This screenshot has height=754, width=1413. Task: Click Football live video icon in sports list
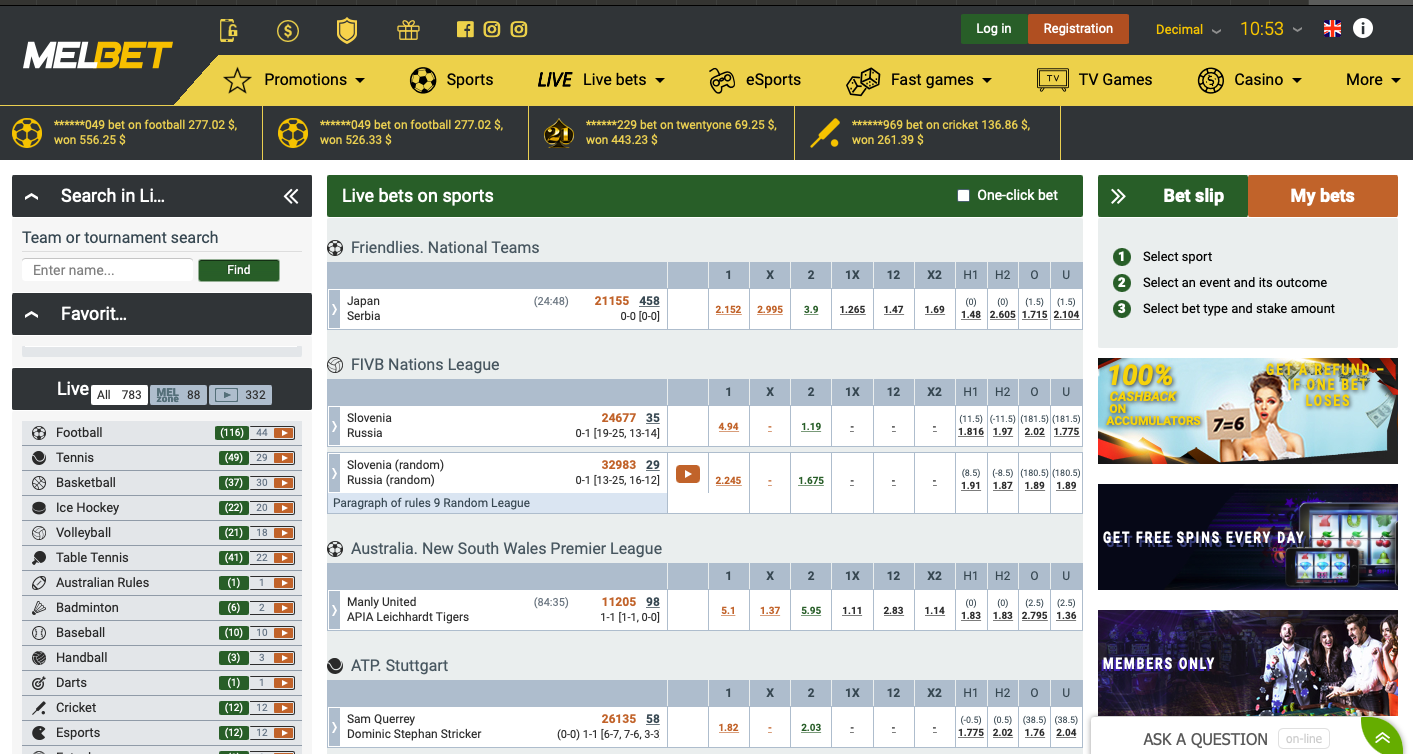click(285, 433)
